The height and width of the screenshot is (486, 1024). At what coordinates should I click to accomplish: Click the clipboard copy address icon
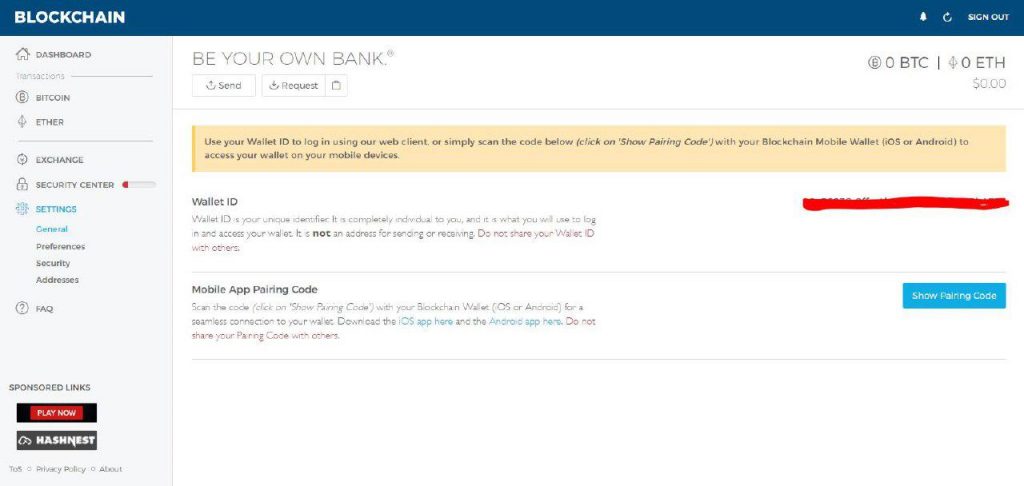coord(336,86)
